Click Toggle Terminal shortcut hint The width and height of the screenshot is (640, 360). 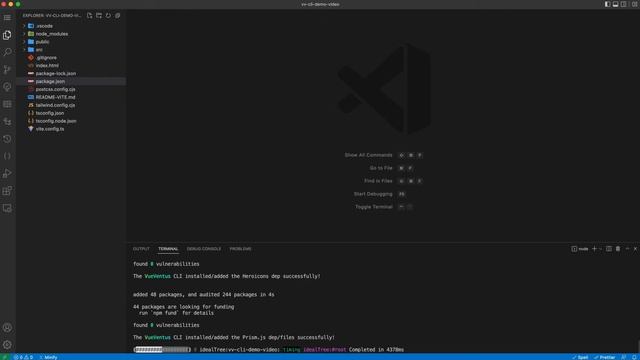(384, 207)
